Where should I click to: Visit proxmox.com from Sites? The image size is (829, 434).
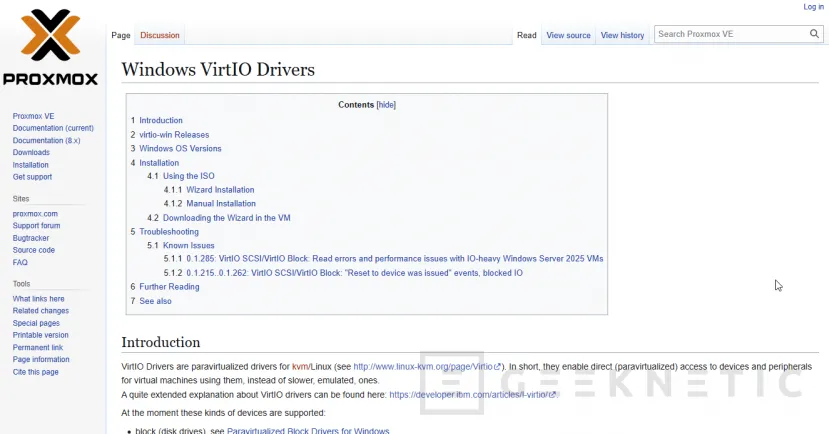[x=35, y=214]
